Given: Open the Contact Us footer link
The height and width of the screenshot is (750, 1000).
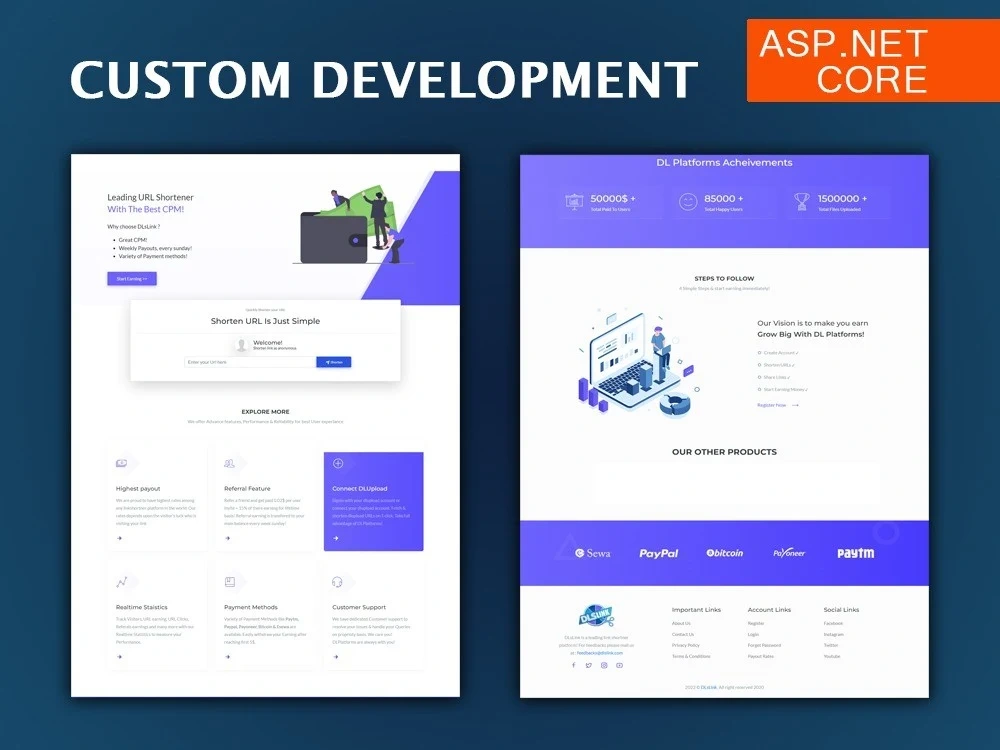Looking at the screenshot, I should pos(683,634).
